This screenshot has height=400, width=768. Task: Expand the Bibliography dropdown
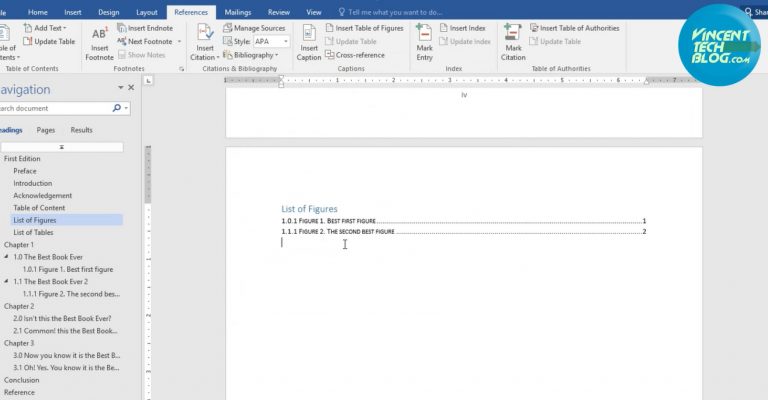click(277, 55)
